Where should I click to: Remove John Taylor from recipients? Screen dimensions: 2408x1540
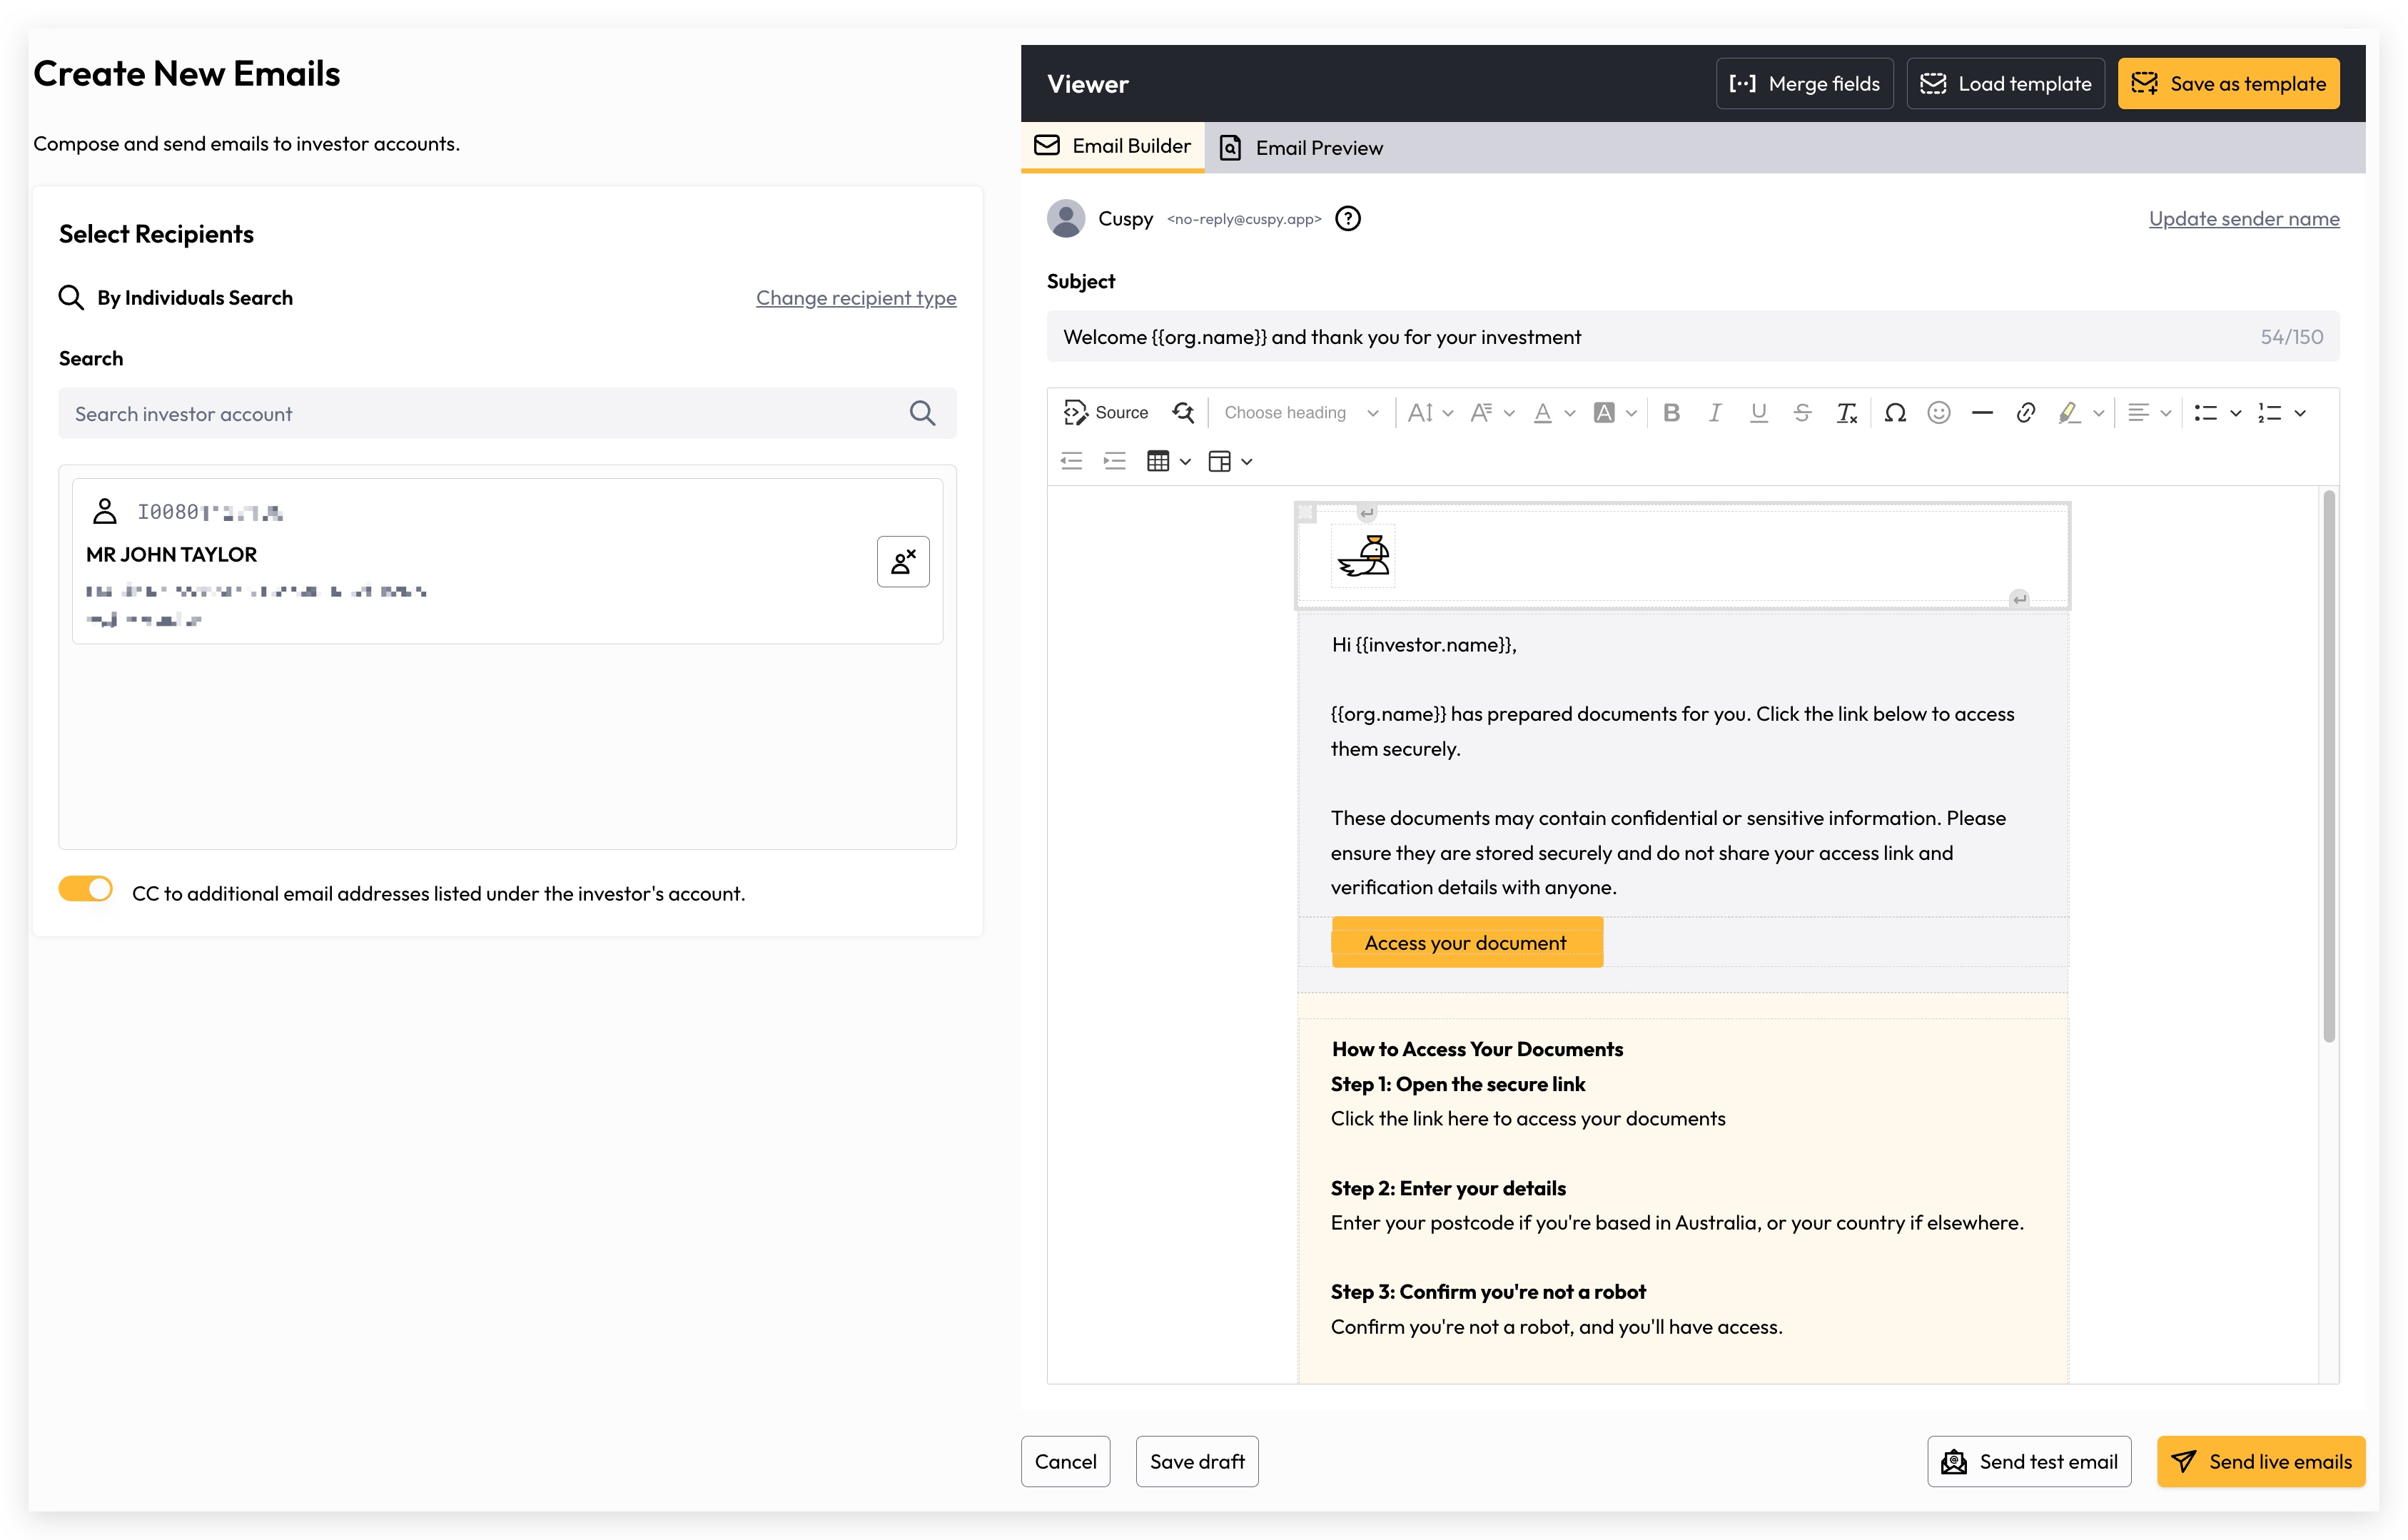pos(903,561)
